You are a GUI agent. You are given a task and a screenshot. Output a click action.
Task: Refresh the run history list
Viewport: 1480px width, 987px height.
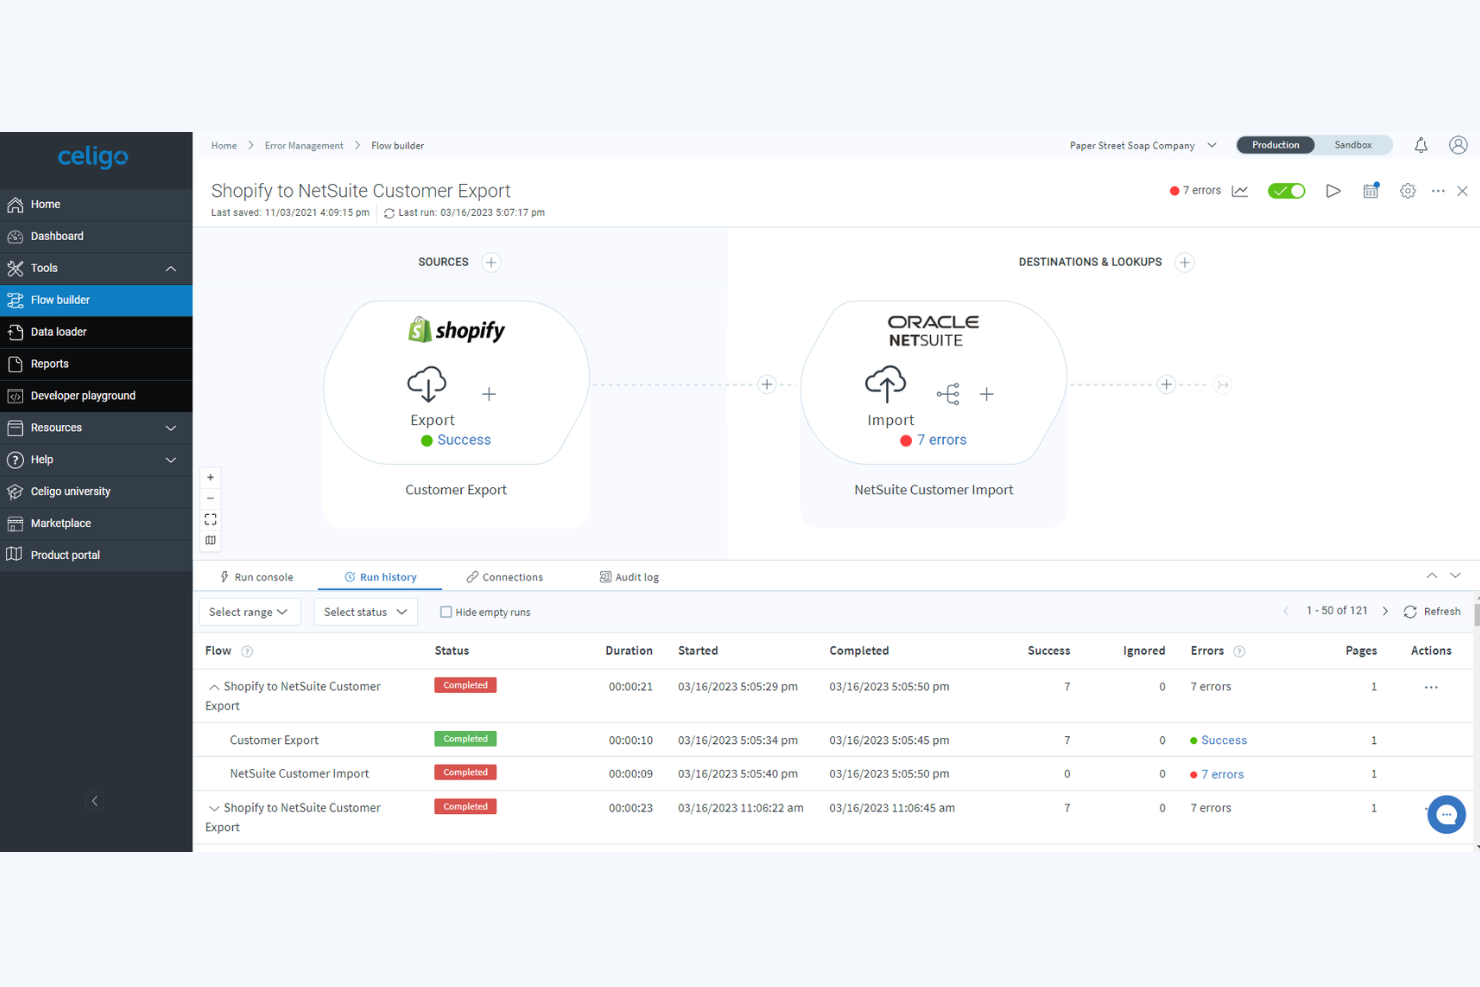1432,612
